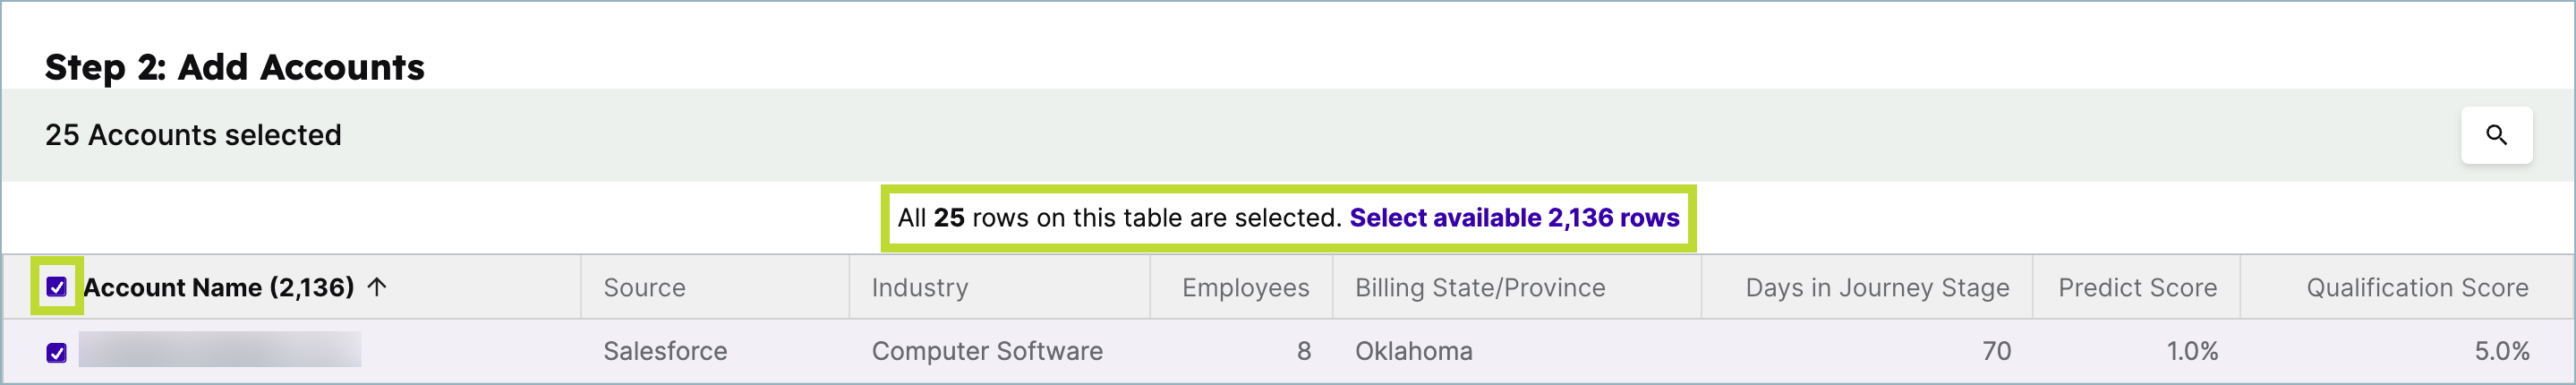Open the blurred account name in first row
The width and height of the screenshot is (2576, 385).
(x=220, y=350)
